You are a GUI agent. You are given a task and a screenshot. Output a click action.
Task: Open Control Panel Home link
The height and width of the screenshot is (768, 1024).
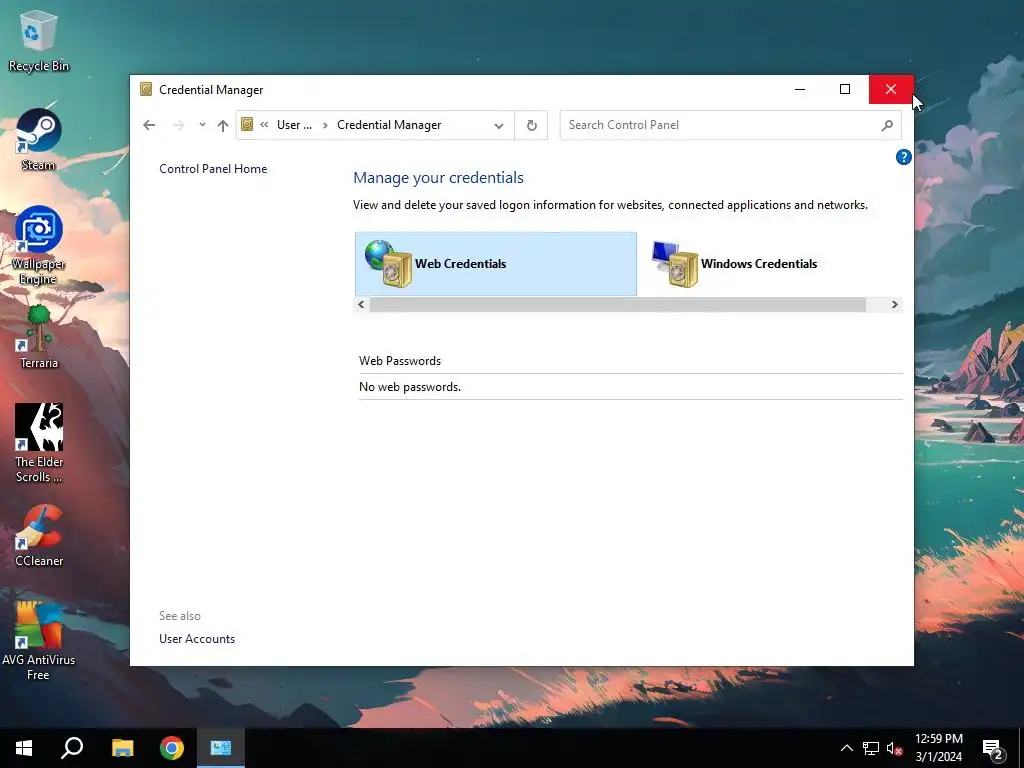pos(213,168)
